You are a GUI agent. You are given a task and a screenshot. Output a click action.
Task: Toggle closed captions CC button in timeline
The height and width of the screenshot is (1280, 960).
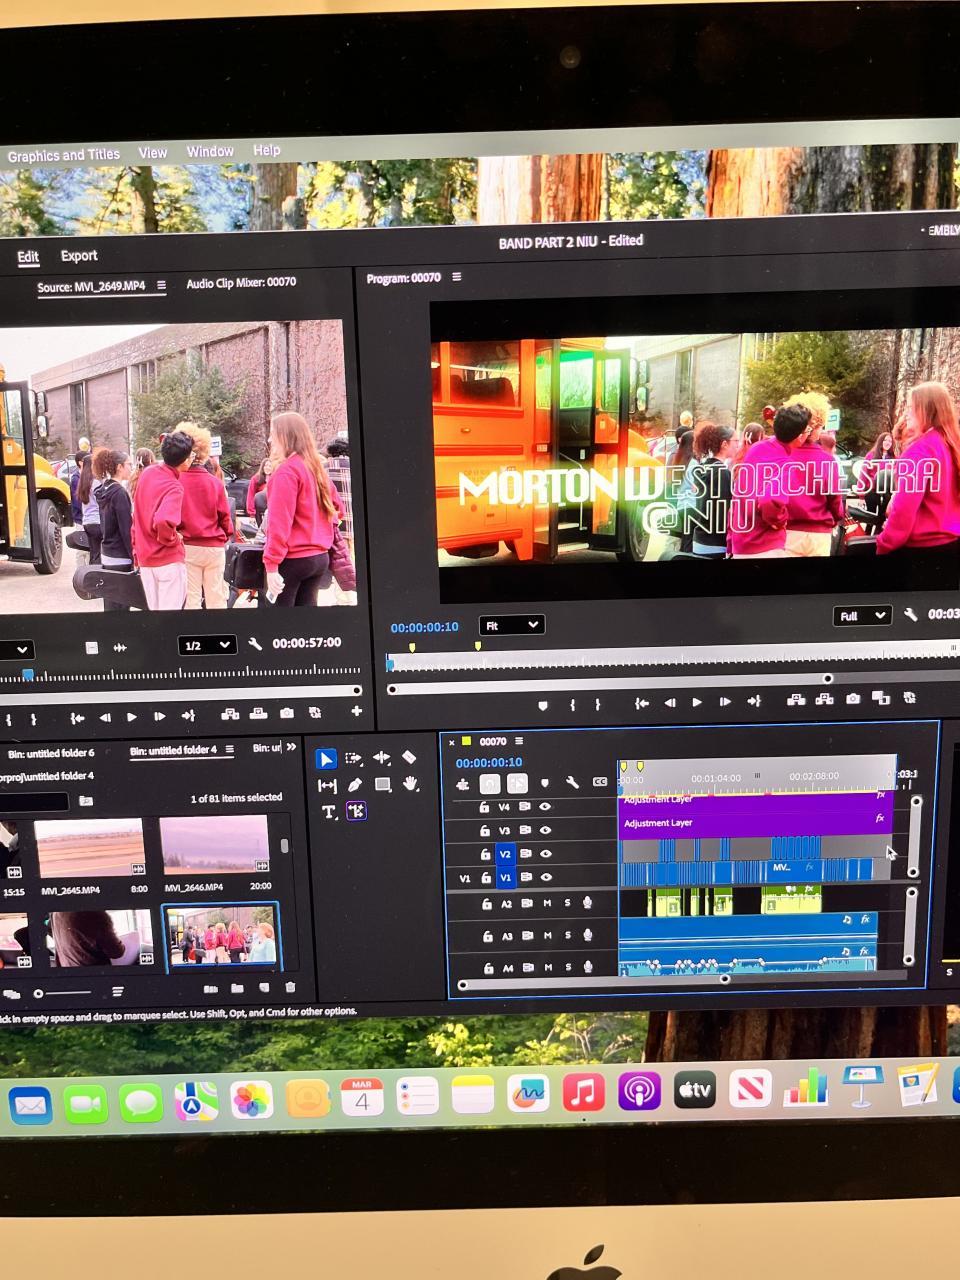pyautogui.click(x=600, y=782)
